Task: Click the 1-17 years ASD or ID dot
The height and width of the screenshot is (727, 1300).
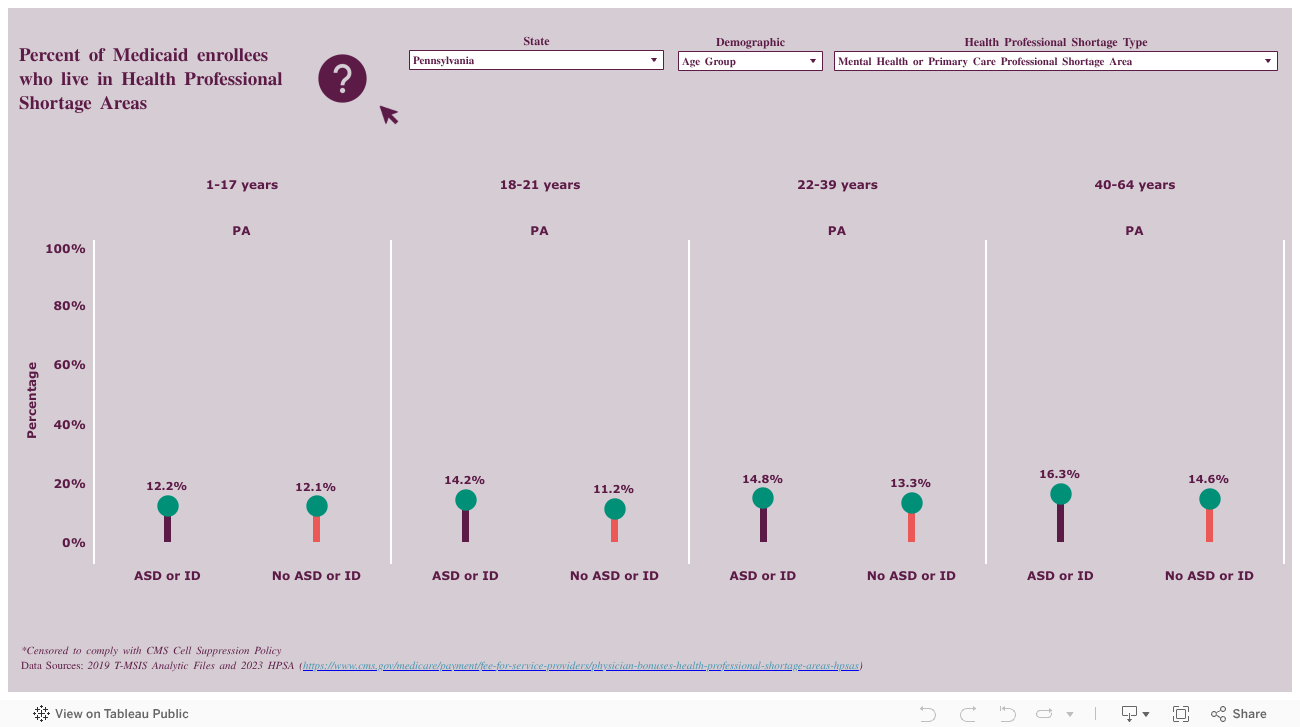Action: click(168, 506)
